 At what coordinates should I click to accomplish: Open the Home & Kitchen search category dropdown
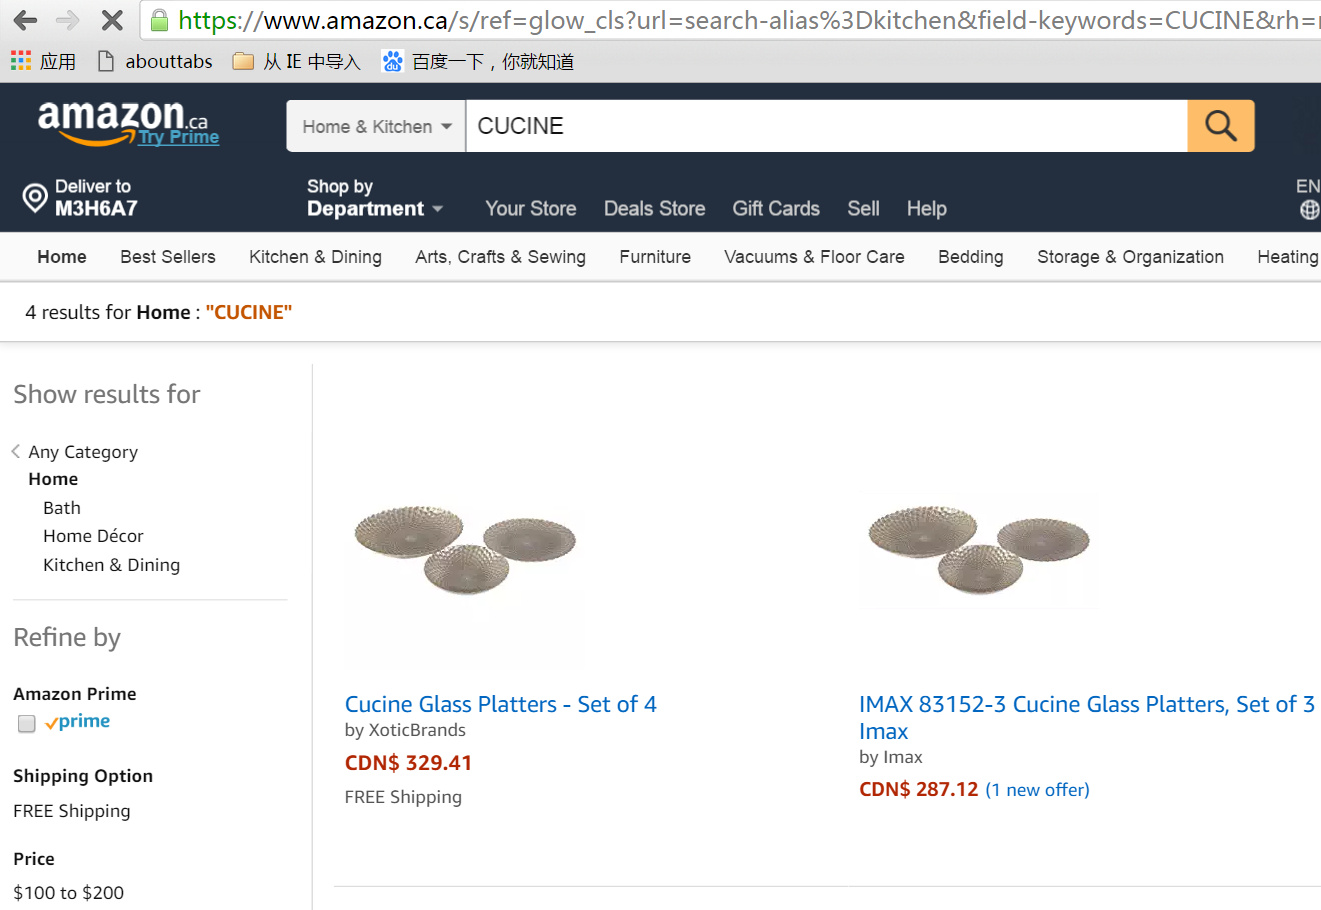(x=376, y=126)
